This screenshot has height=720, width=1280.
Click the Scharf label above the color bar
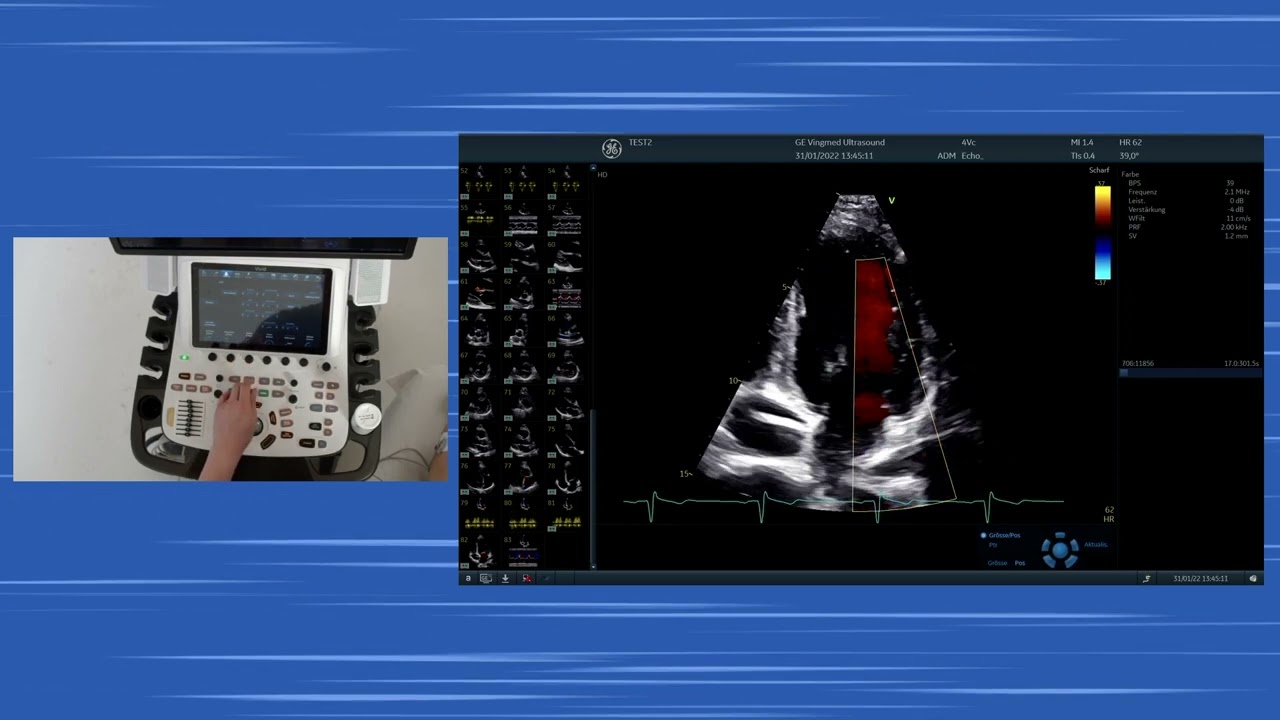click(x=1099, y=171)
